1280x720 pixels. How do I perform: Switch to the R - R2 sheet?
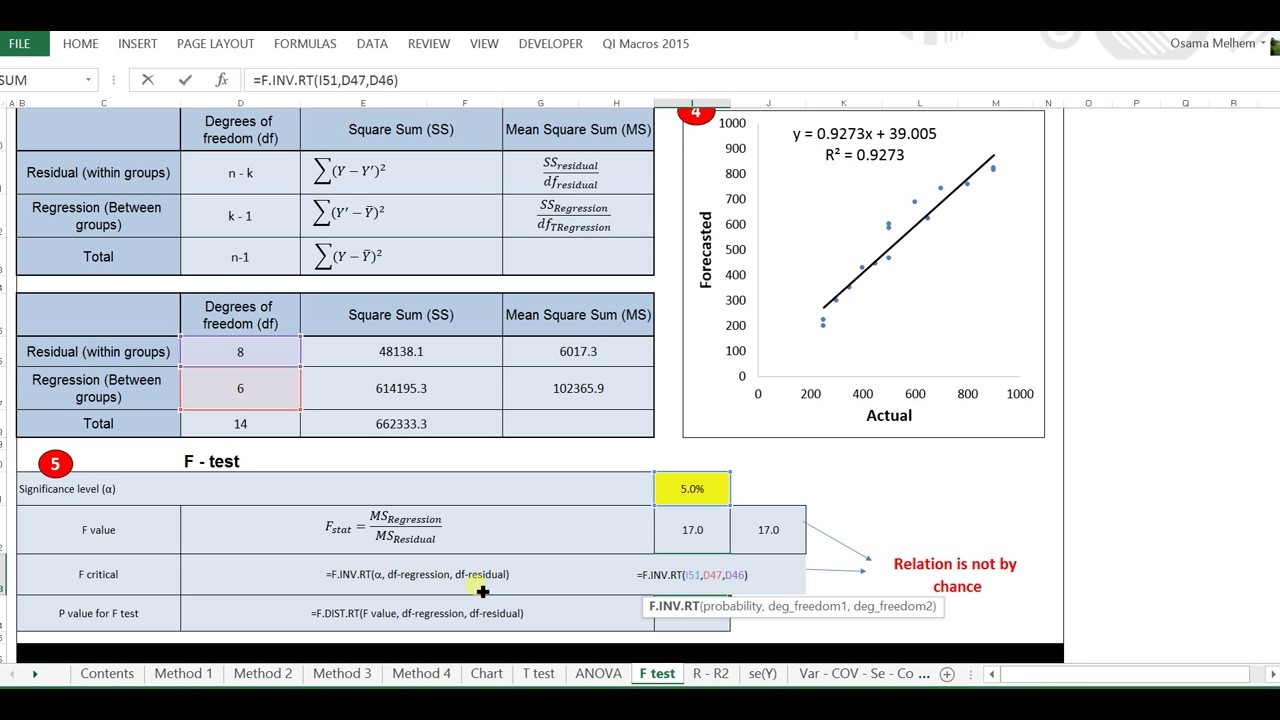(x=710, y=674)
